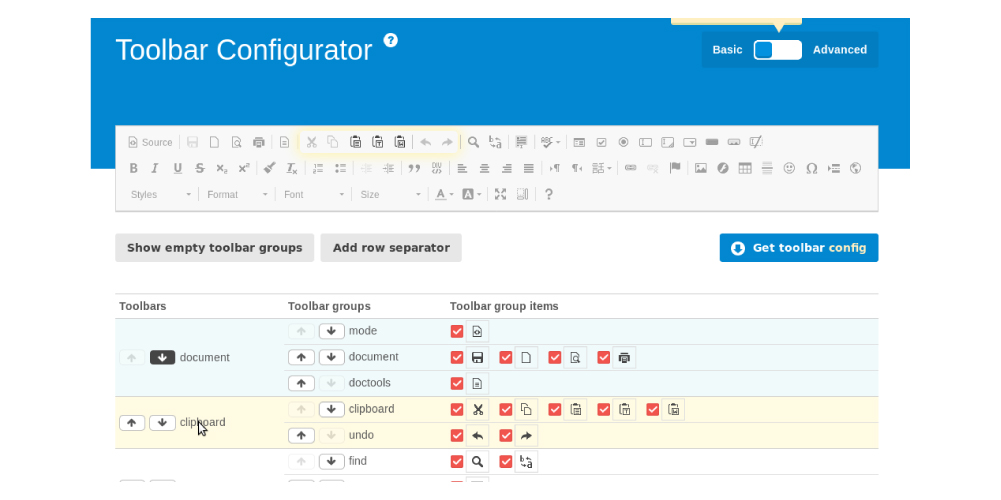Click the Replace icon in find row
Viewport: 1001px width, 500px height.
click(x=526, y=461)
